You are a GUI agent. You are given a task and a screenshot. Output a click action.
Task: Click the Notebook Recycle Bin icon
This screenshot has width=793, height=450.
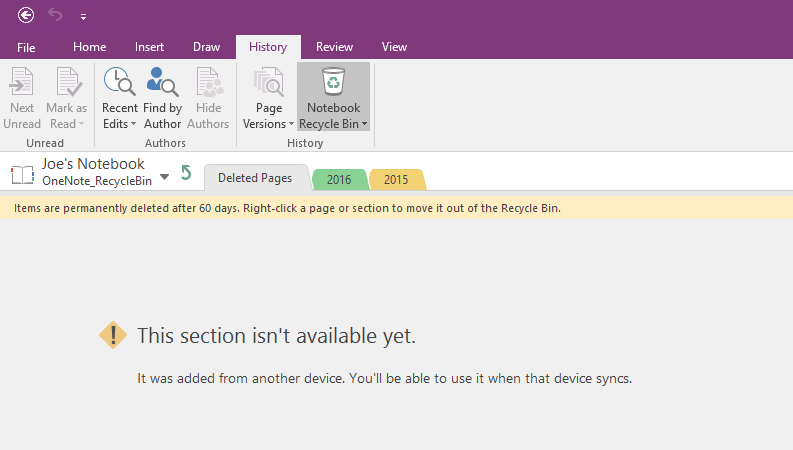coord(333,82)
